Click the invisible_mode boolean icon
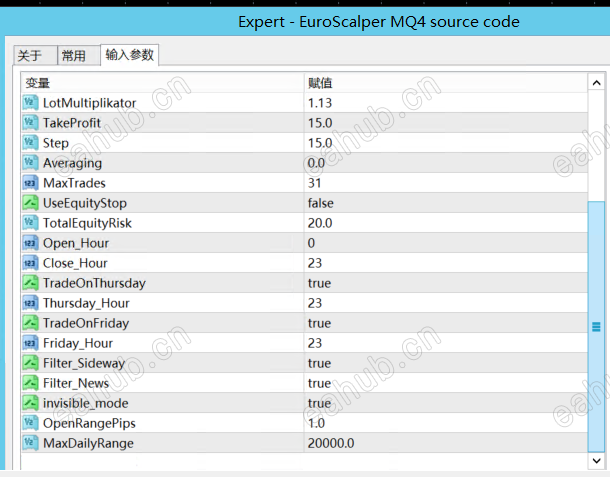610x477 pixels. (x=30, y=403)
